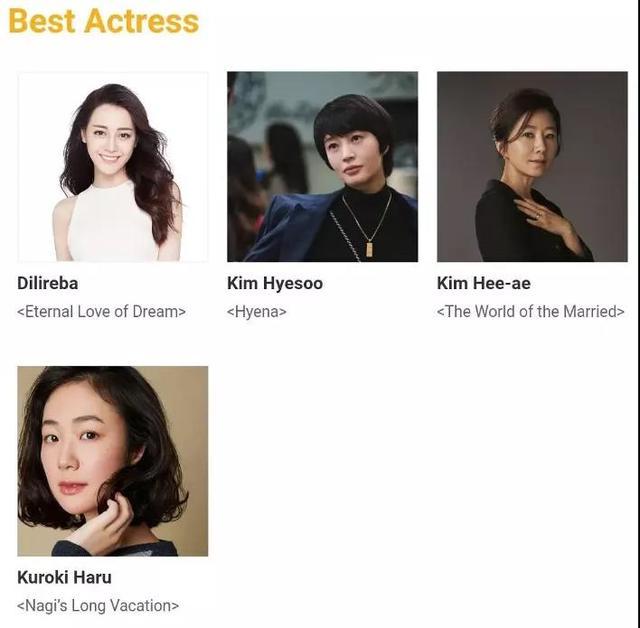Image resolution: width=640 pixels, height=628 pixels.
Task: Select Kim Hee-ae's portrait image
Action: click(532, 166)
